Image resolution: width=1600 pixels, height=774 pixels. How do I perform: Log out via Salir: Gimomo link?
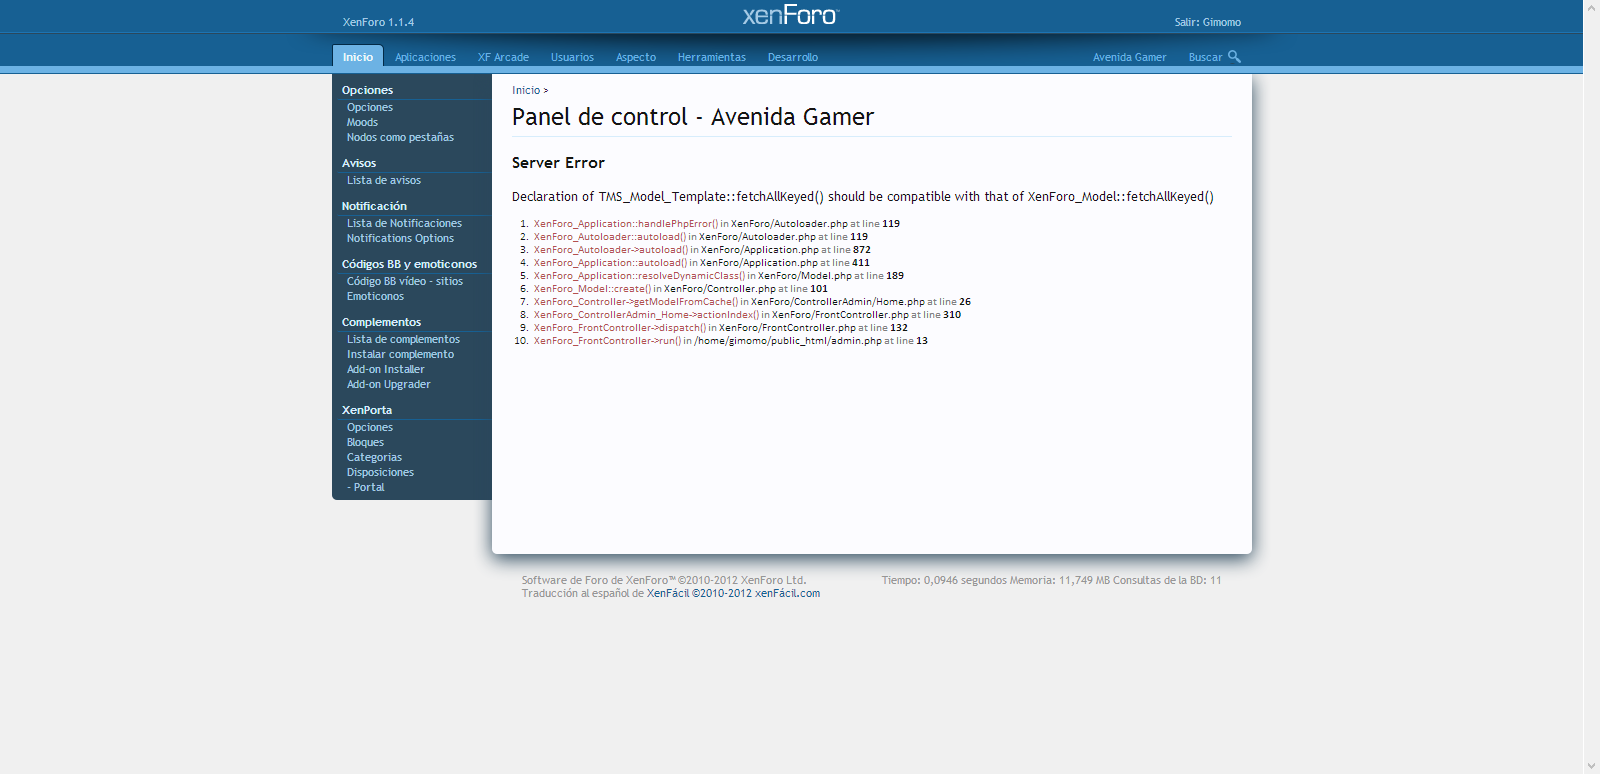click(x=1207, y=22)
